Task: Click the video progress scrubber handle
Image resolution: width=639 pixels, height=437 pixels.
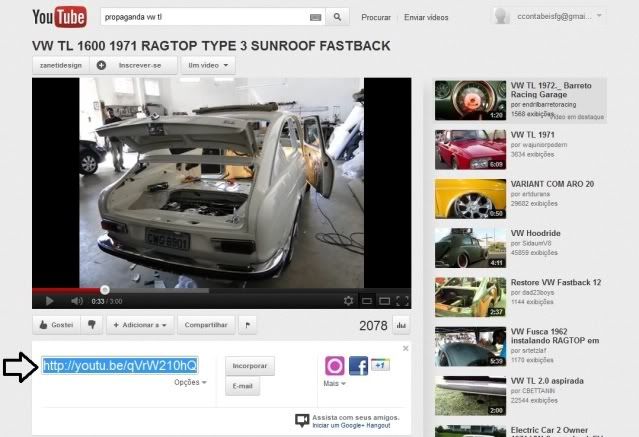Action: (x=105, y=290)
